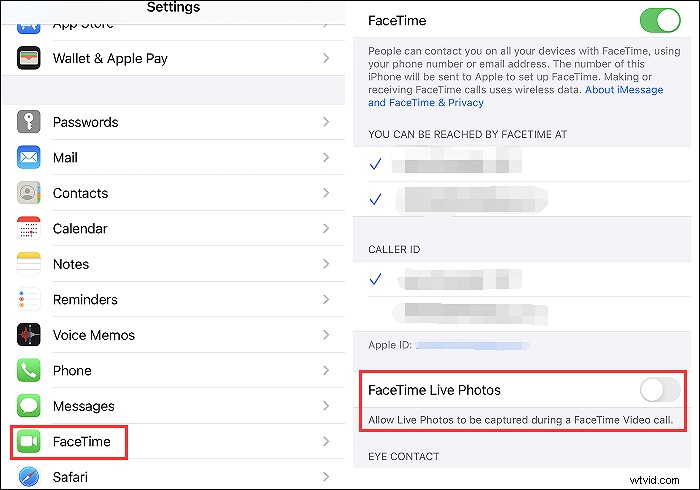The height and width of the screenshot is (490, 700).
Task: Uncheck the first reachable-at contact entry
Action: (x=522, y=164)
